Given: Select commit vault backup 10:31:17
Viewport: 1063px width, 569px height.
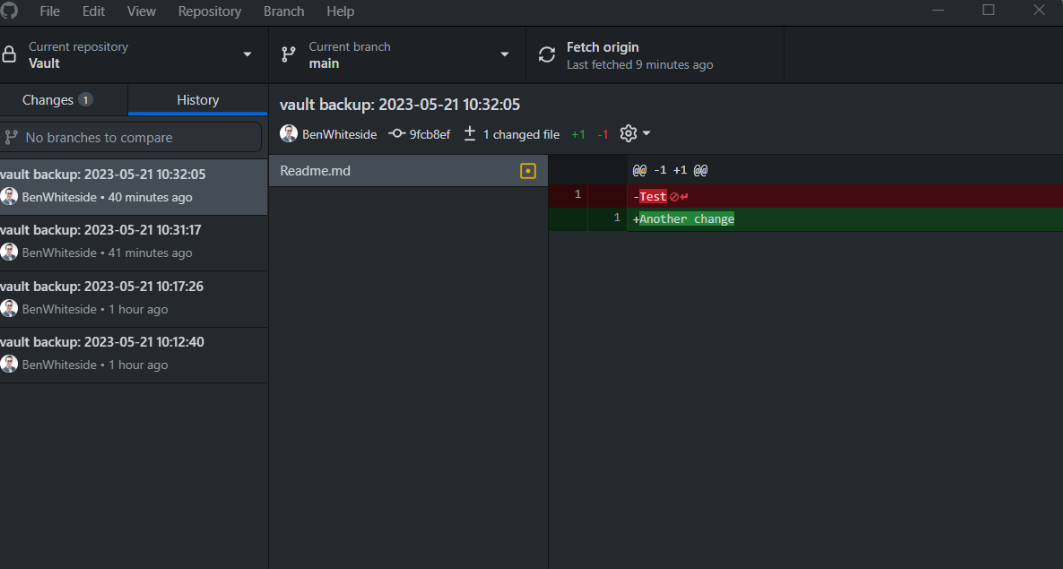Looking at the screenshot, I should click(134, 243).
